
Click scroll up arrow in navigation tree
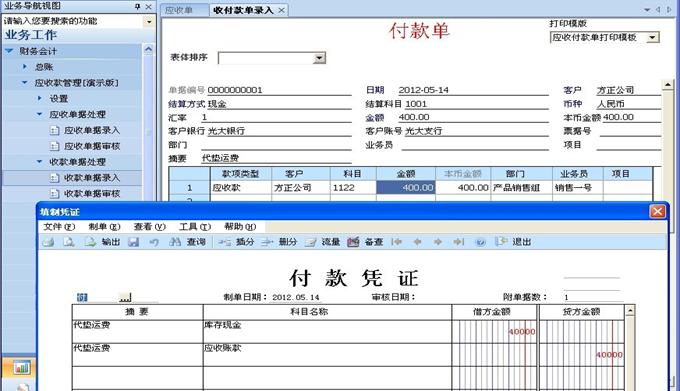[x=148, y=49]
